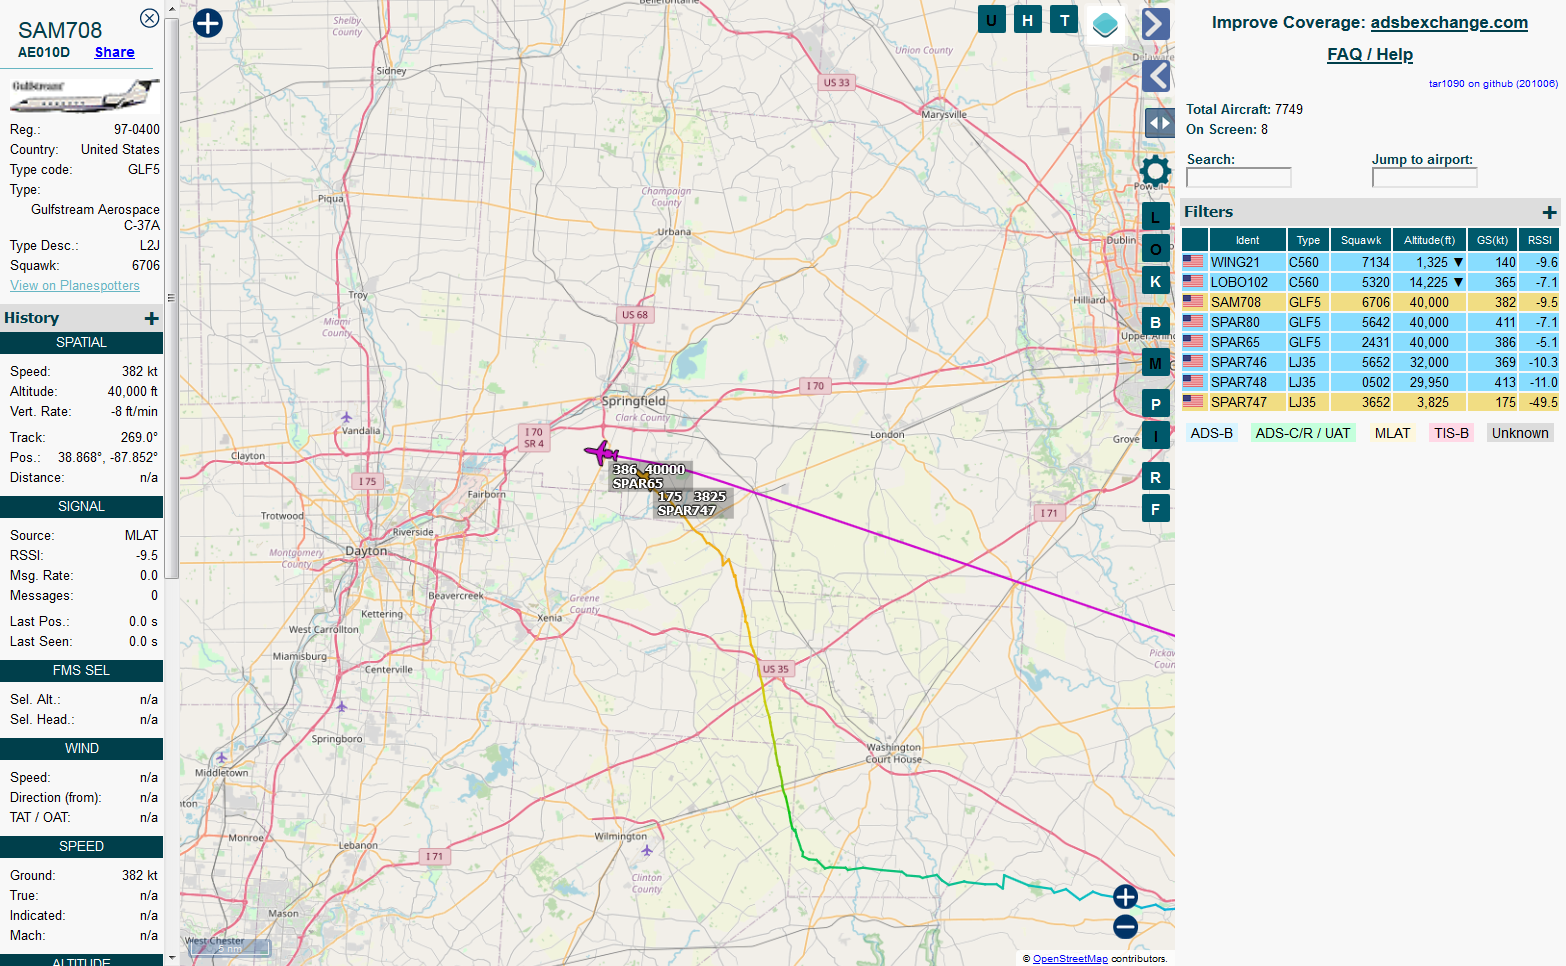Zoom in using the map plus button
Image resolution: width=1566 pixels, height=966 pixels.
click(x=1125, y=897)
